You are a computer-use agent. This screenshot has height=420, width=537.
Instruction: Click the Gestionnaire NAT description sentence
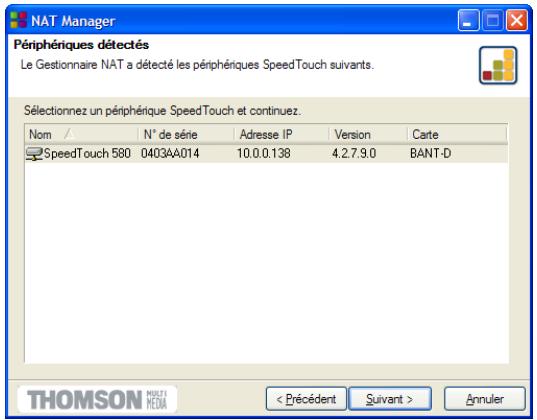pos(197,65)
